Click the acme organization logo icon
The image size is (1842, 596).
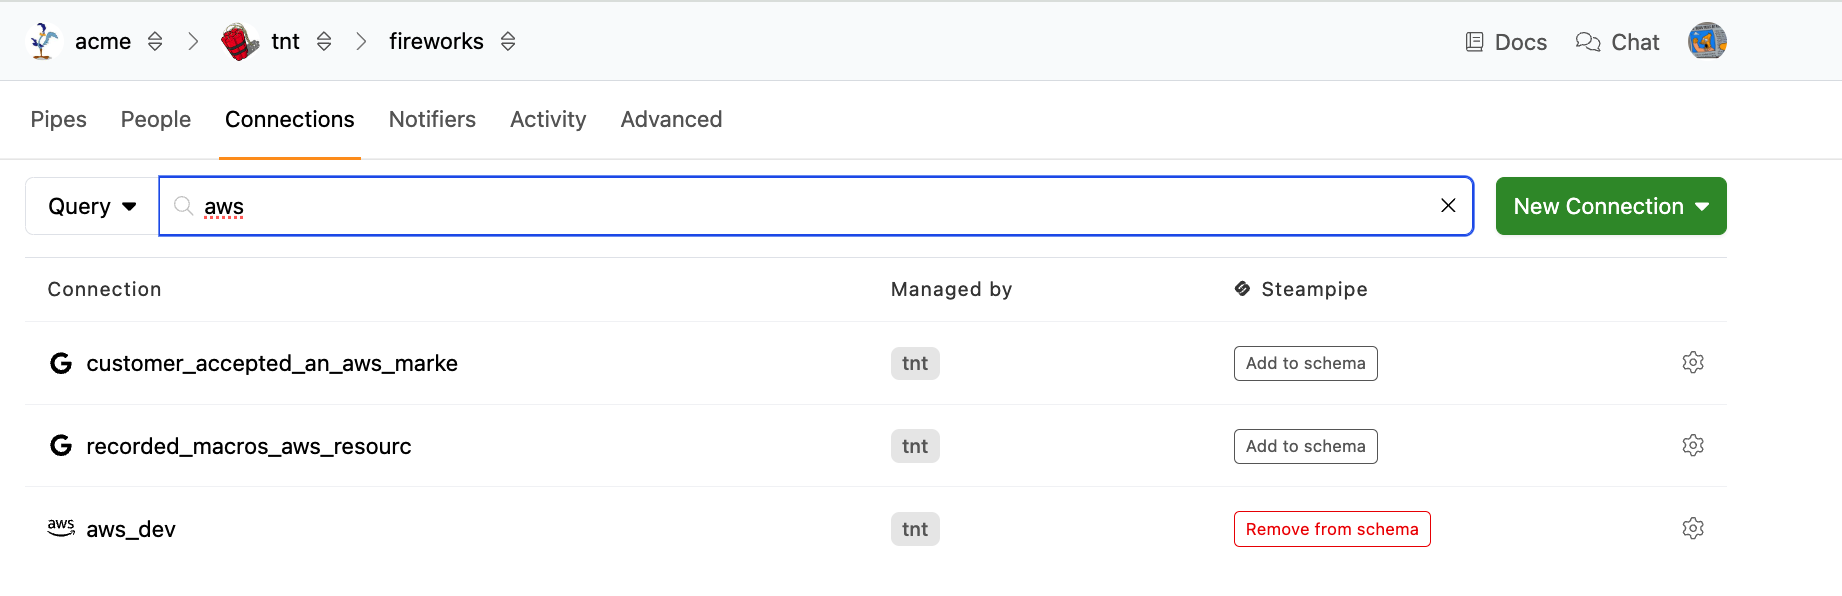tap(43, 41)
